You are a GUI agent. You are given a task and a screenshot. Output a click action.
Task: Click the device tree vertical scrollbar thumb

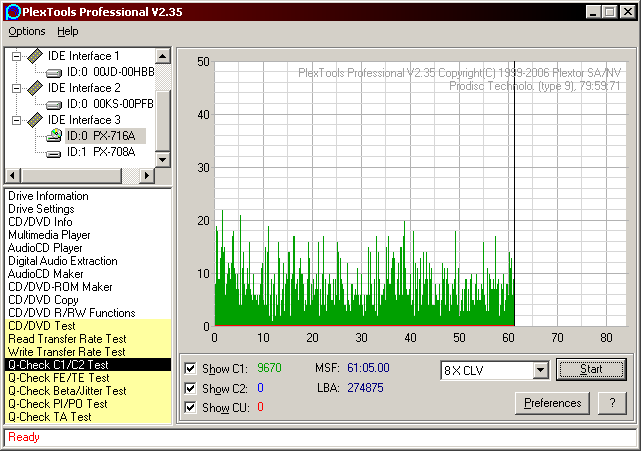click(x=163, y=121)
